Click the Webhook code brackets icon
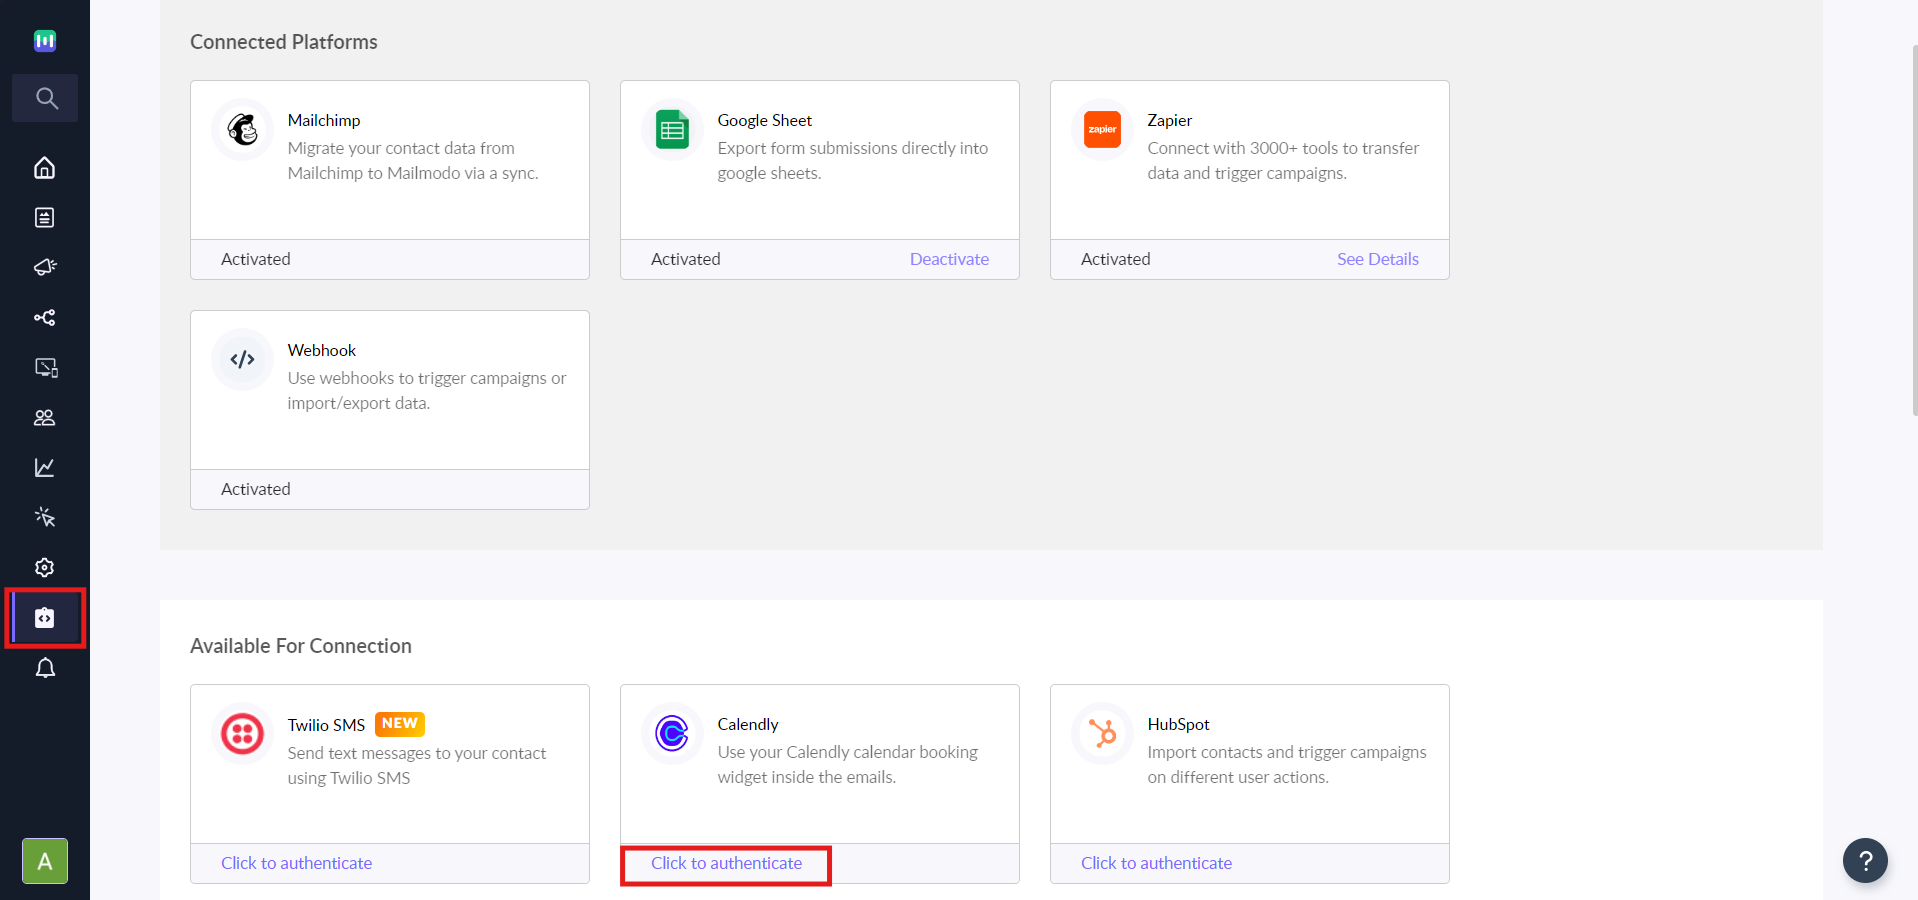The width and height of the screenshot is (1918, 900). click(243, 359)
